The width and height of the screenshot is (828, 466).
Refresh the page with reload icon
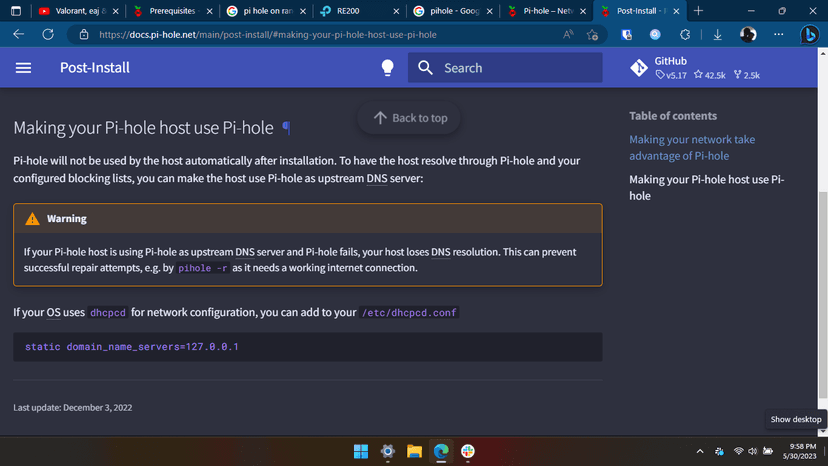(47, 34)
